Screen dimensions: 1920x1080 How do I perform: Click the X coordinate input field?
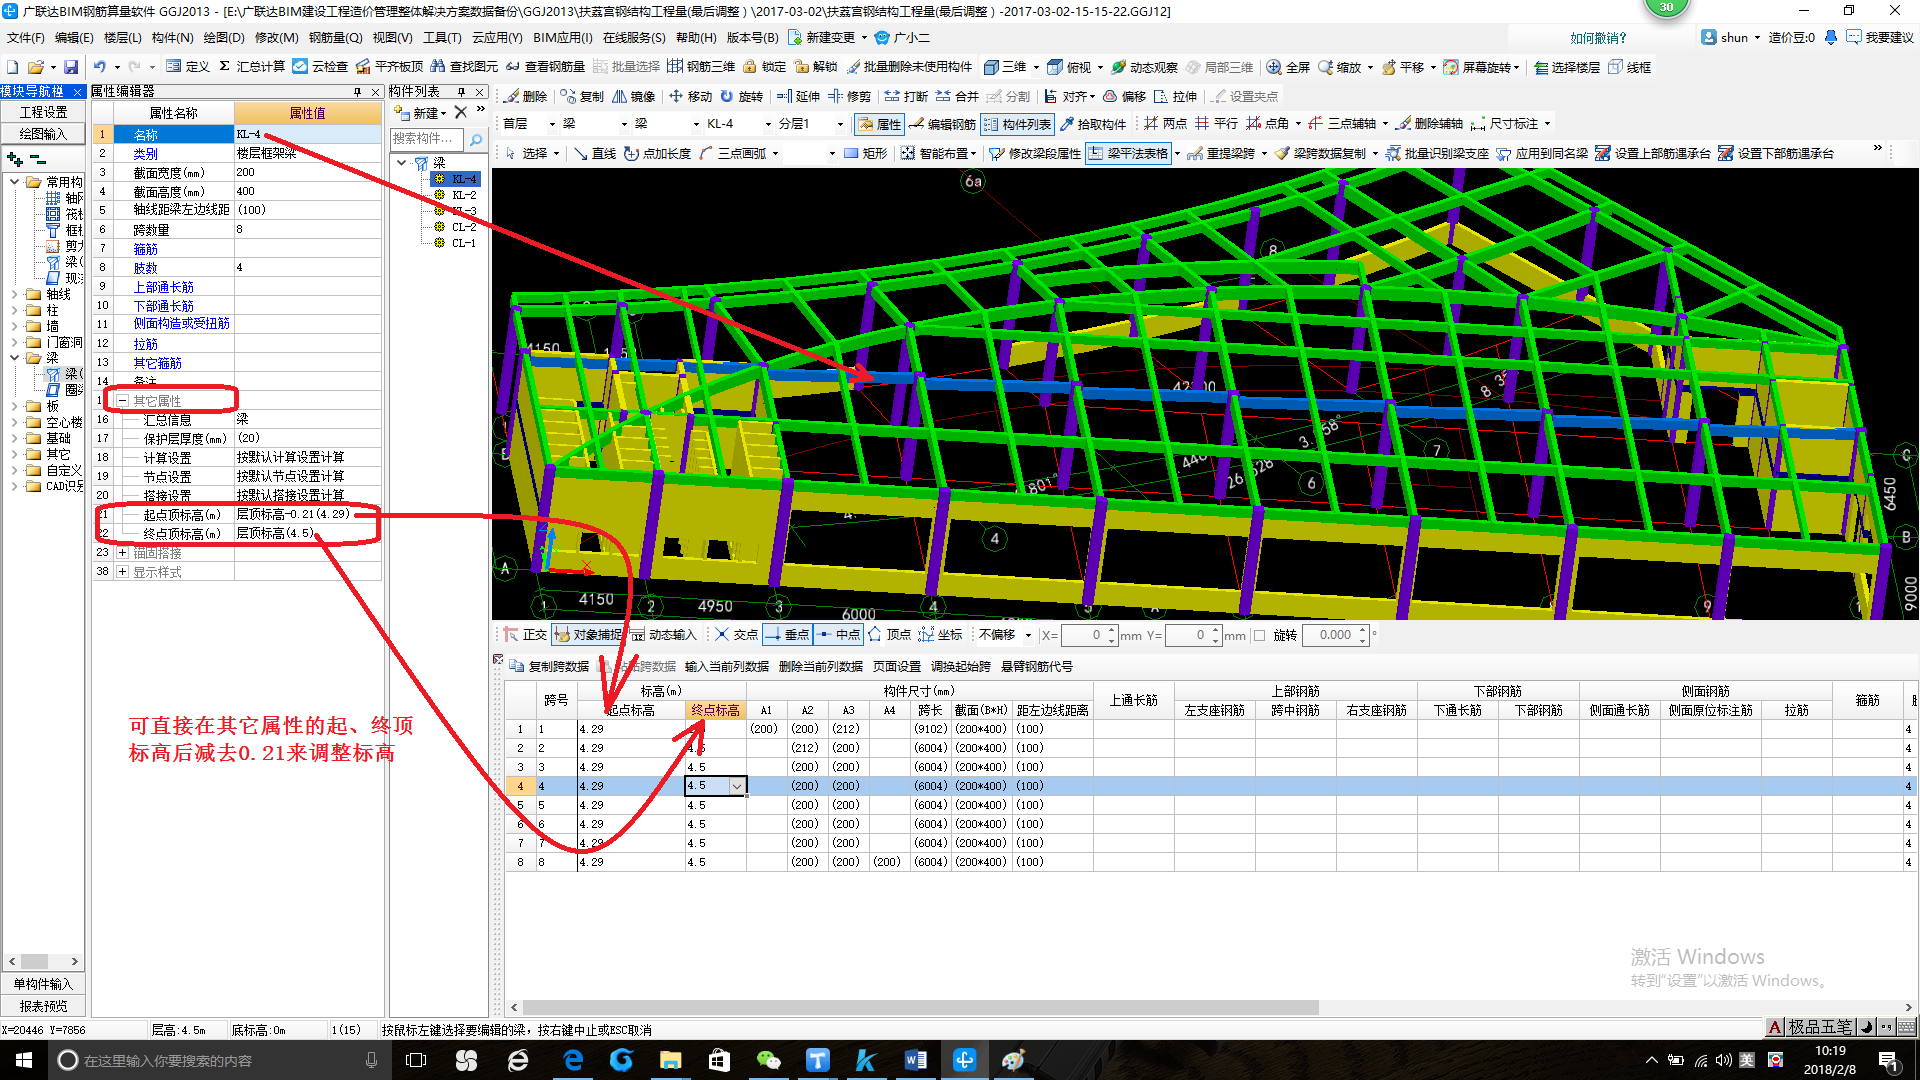click(x=1090, y=635)
